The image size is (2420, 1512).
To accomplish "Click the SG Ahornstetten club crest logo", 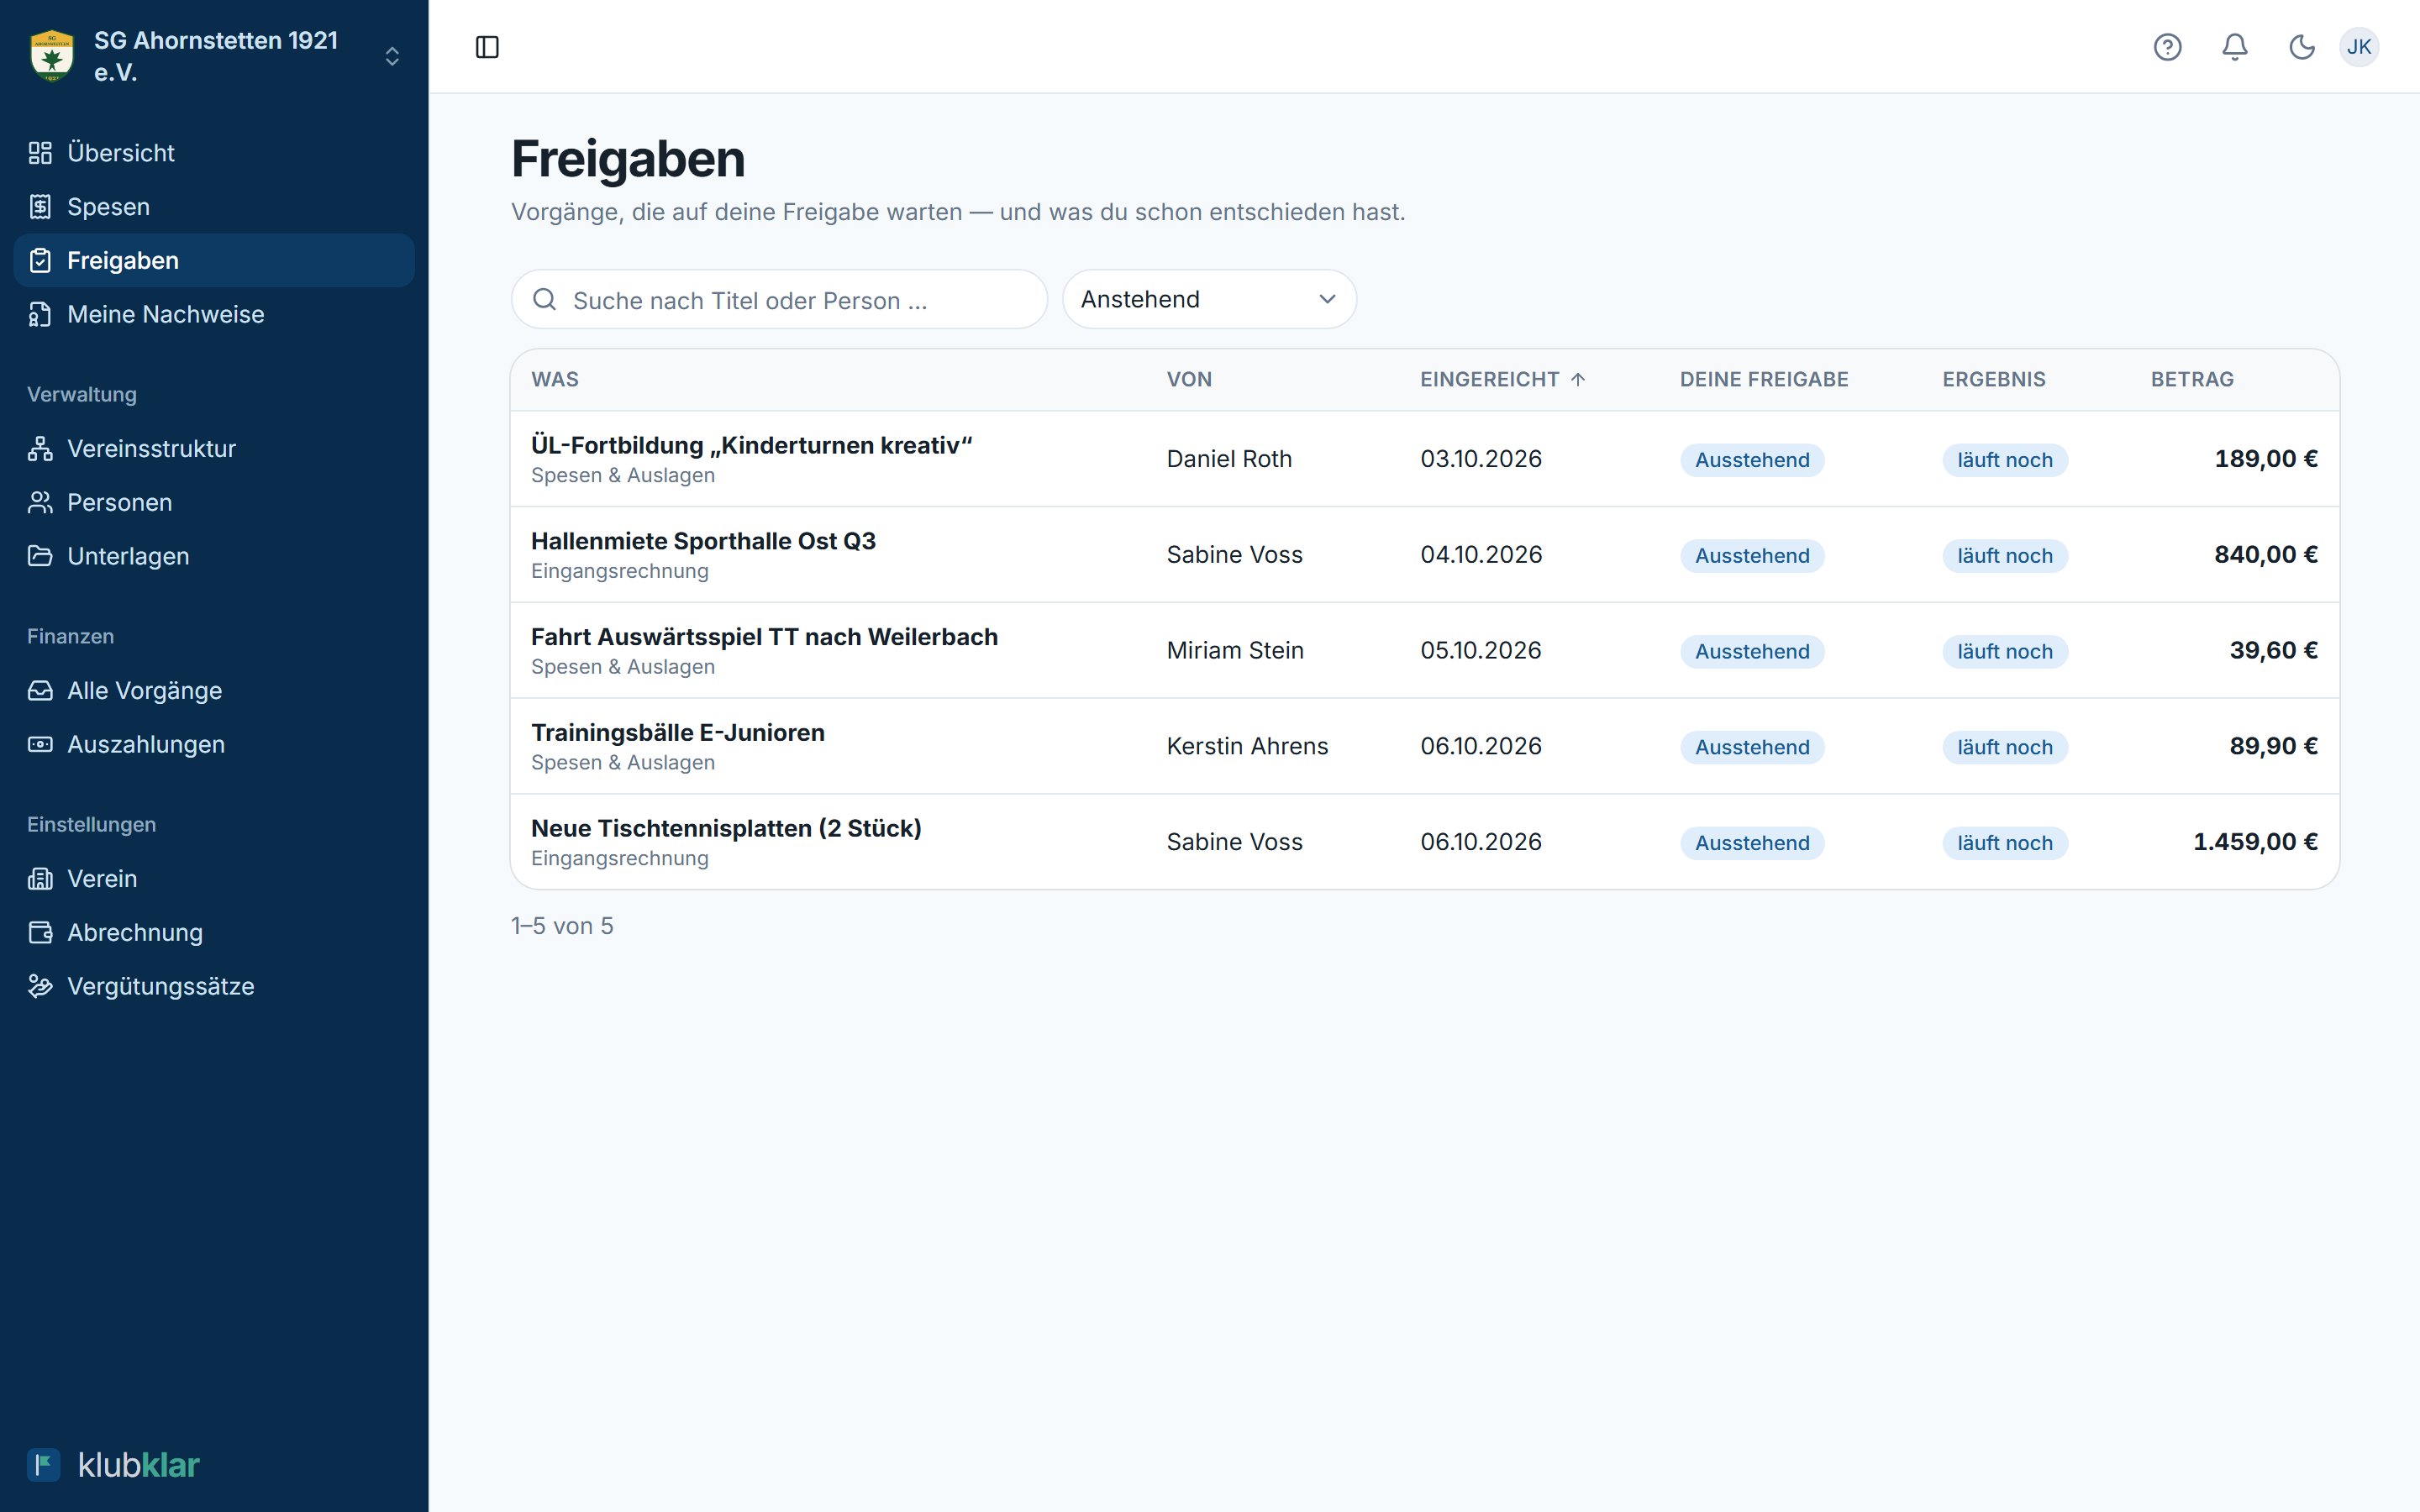I will click(52, 56).
